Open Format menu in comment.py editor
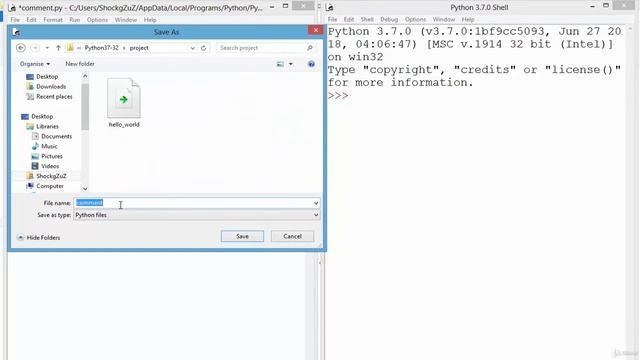Image resolution: width=640 pixels, height=360 pixels. 53,20
